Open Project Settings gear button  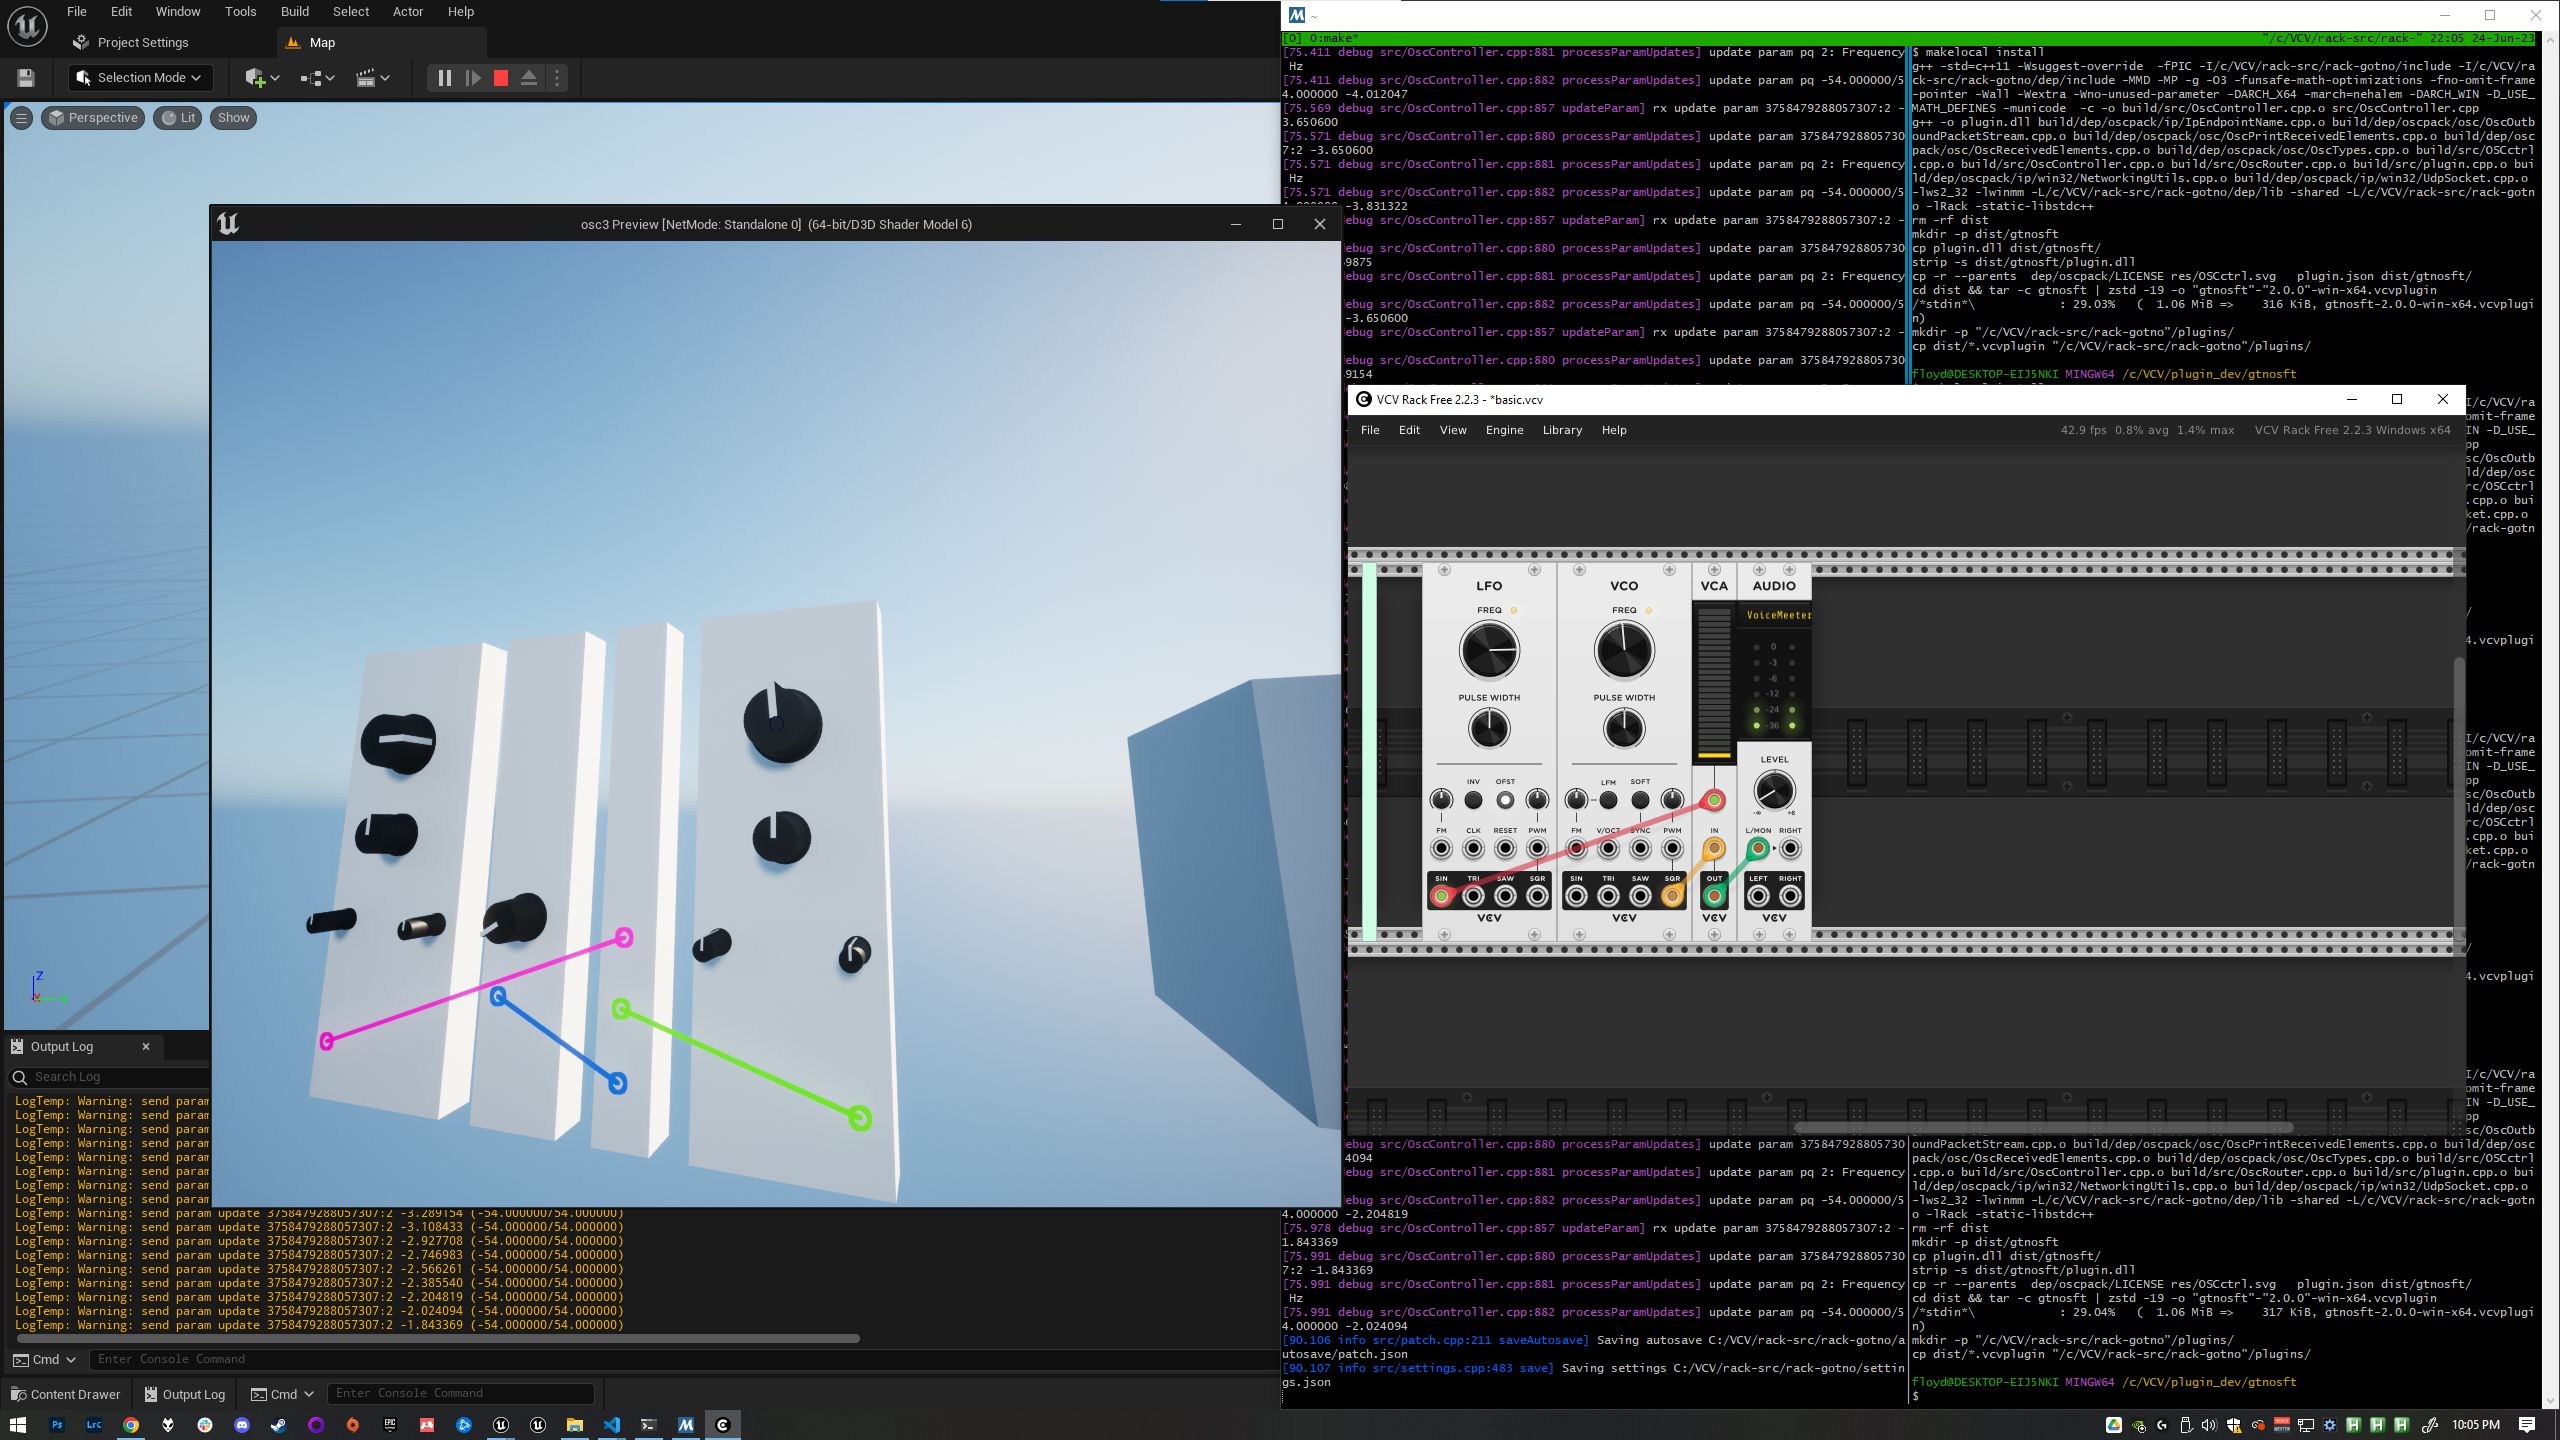pos(131,43)
